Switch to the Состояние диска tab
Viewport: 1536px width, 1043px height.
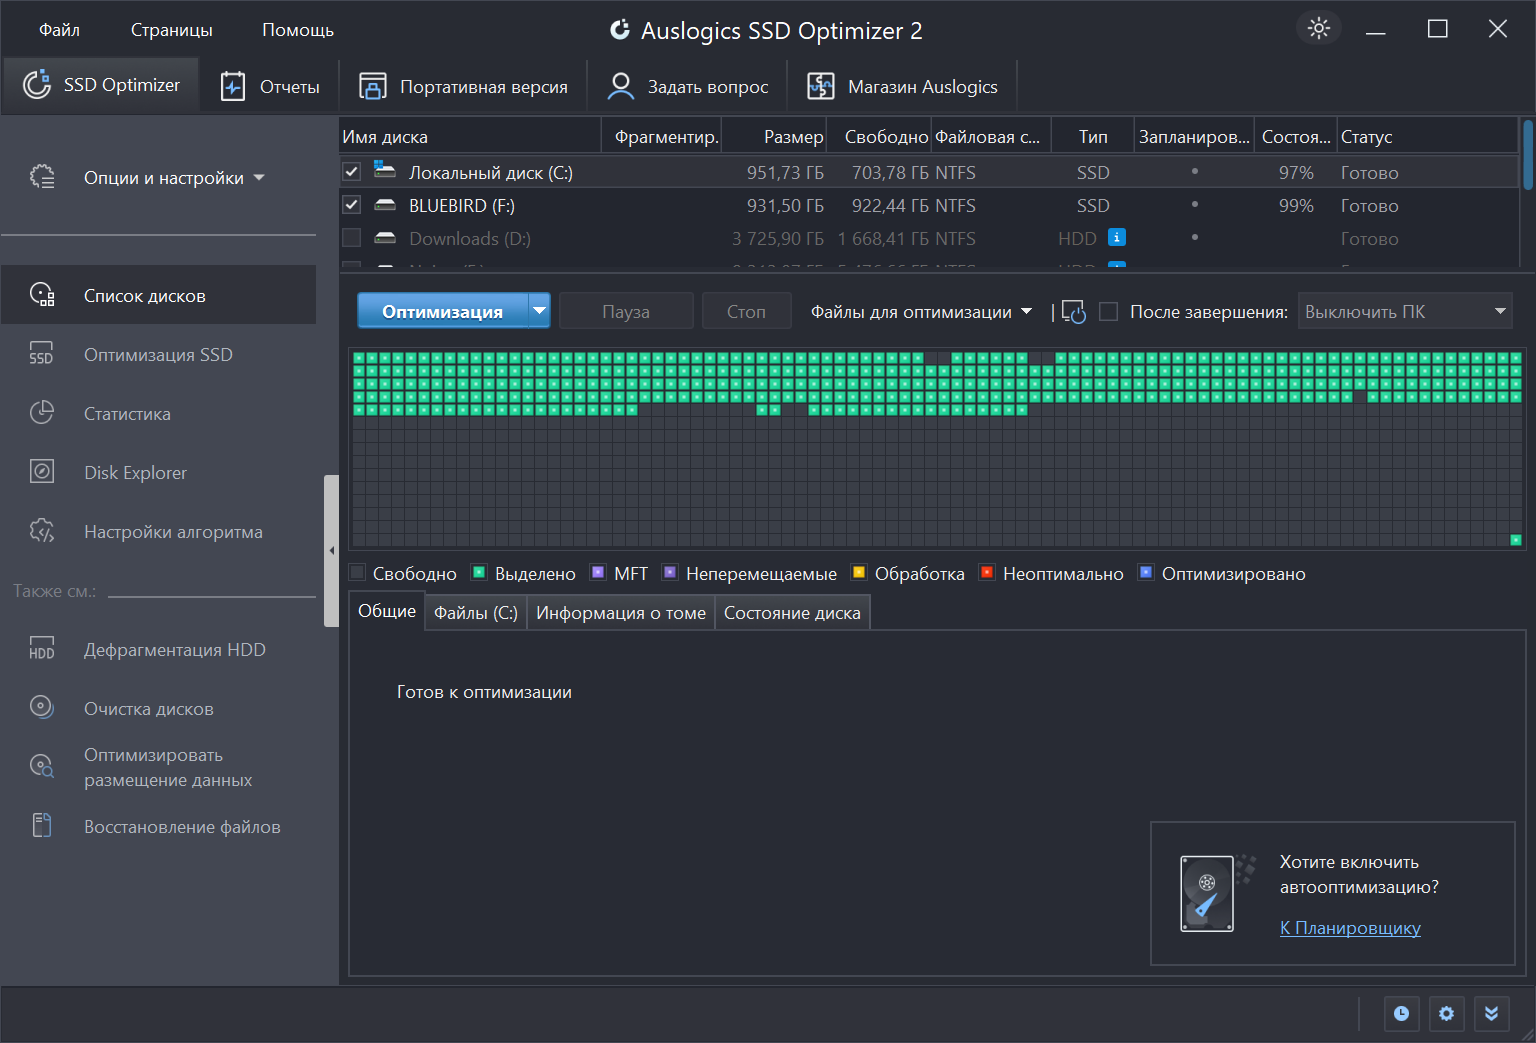click(x=792, y=613)
